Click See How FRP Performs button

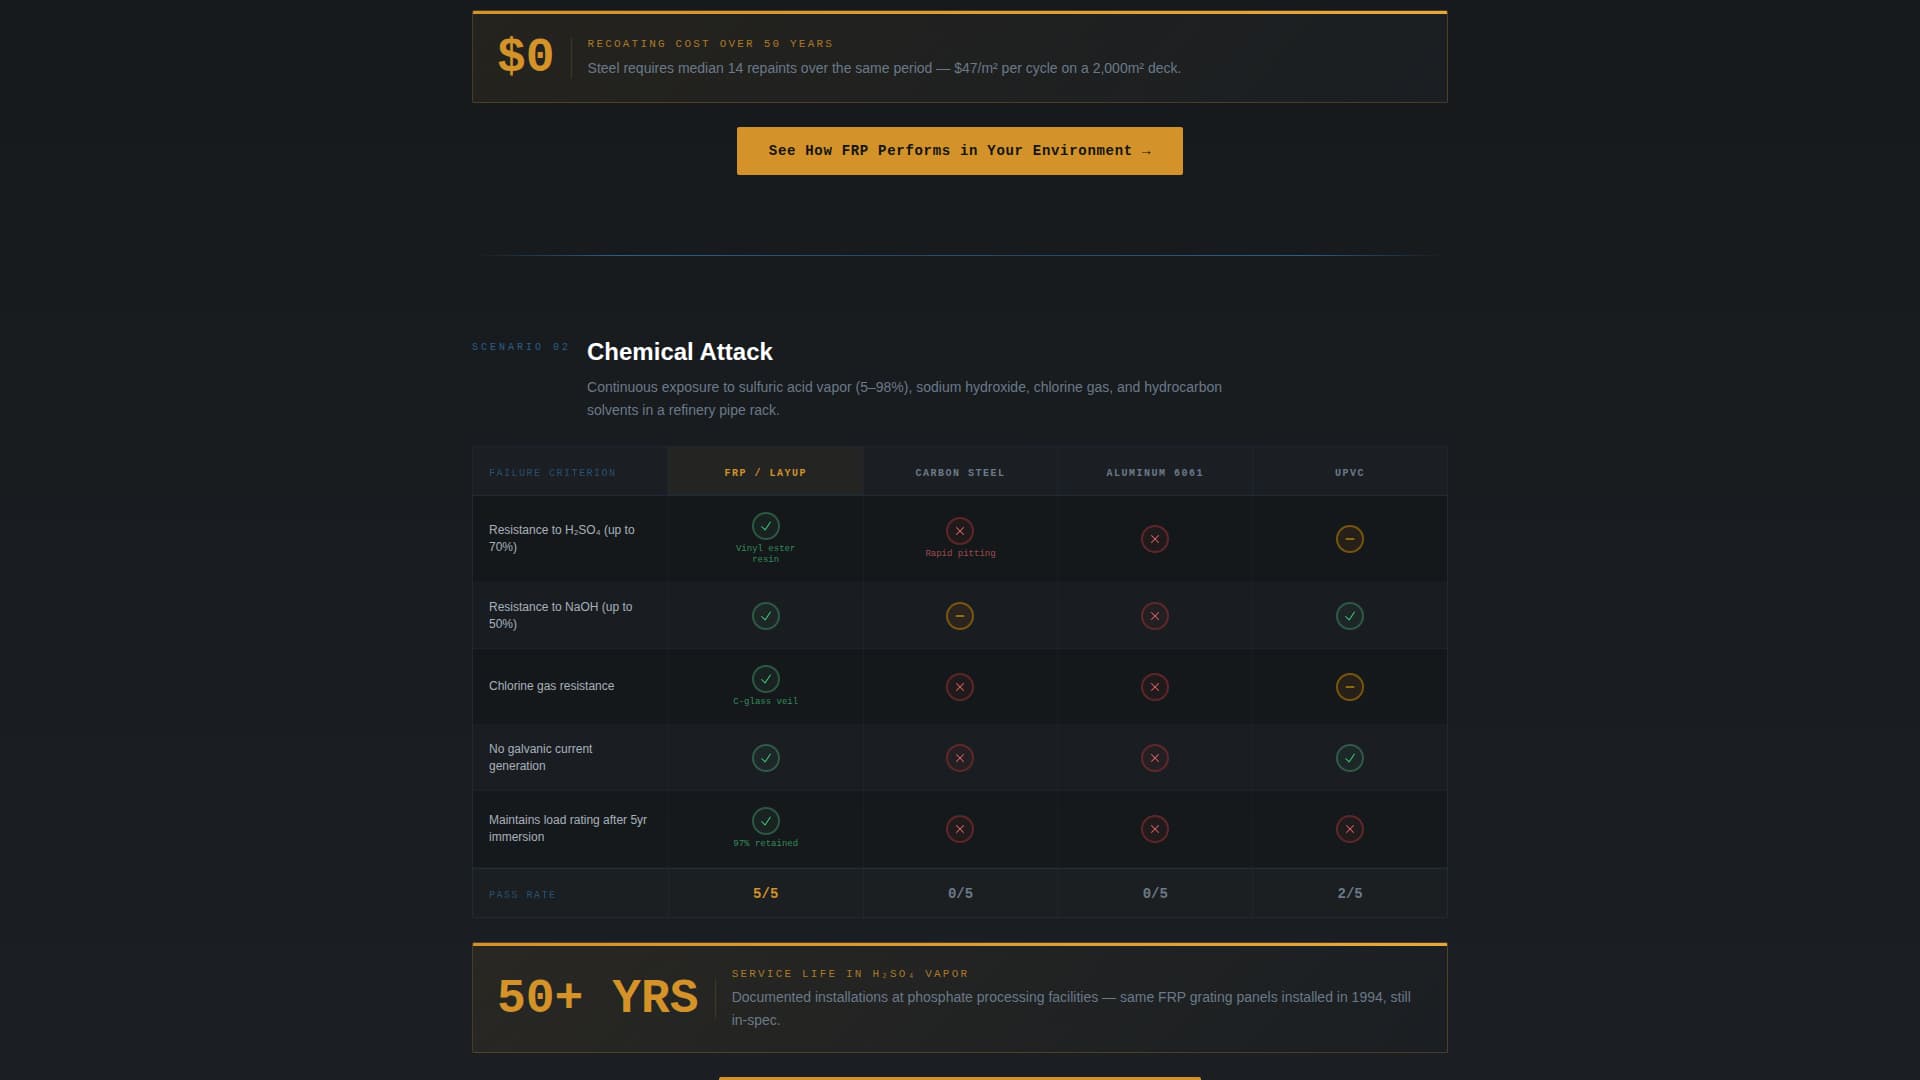pos(959,151)
